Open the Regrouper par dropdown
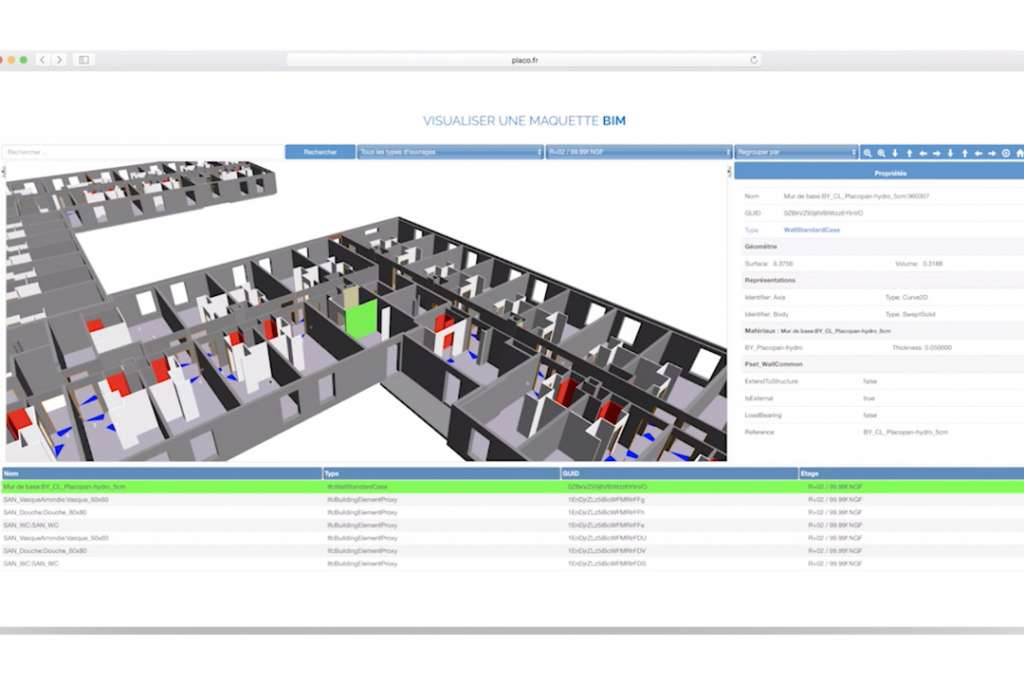This screenshot has width=1024, height=683. [795, 152]
